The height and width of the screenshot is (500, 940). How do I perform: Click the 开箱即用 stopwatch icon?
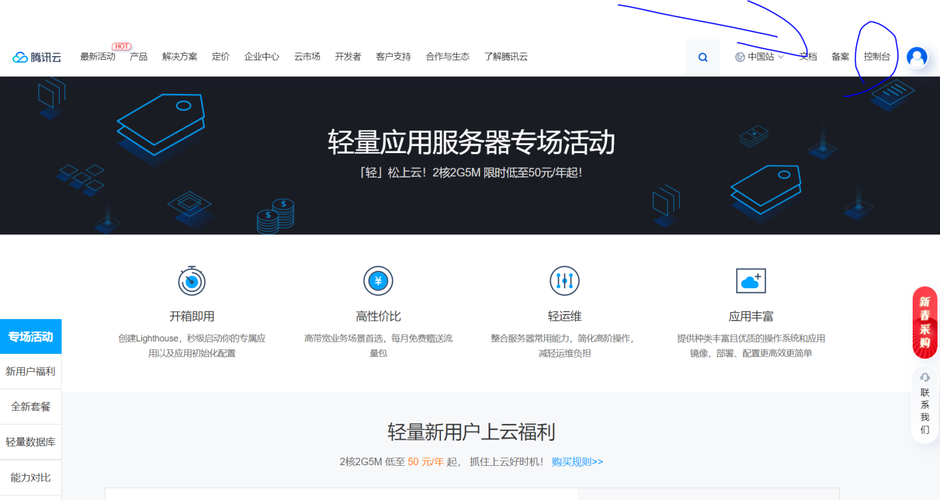click(x=192, y=281)
